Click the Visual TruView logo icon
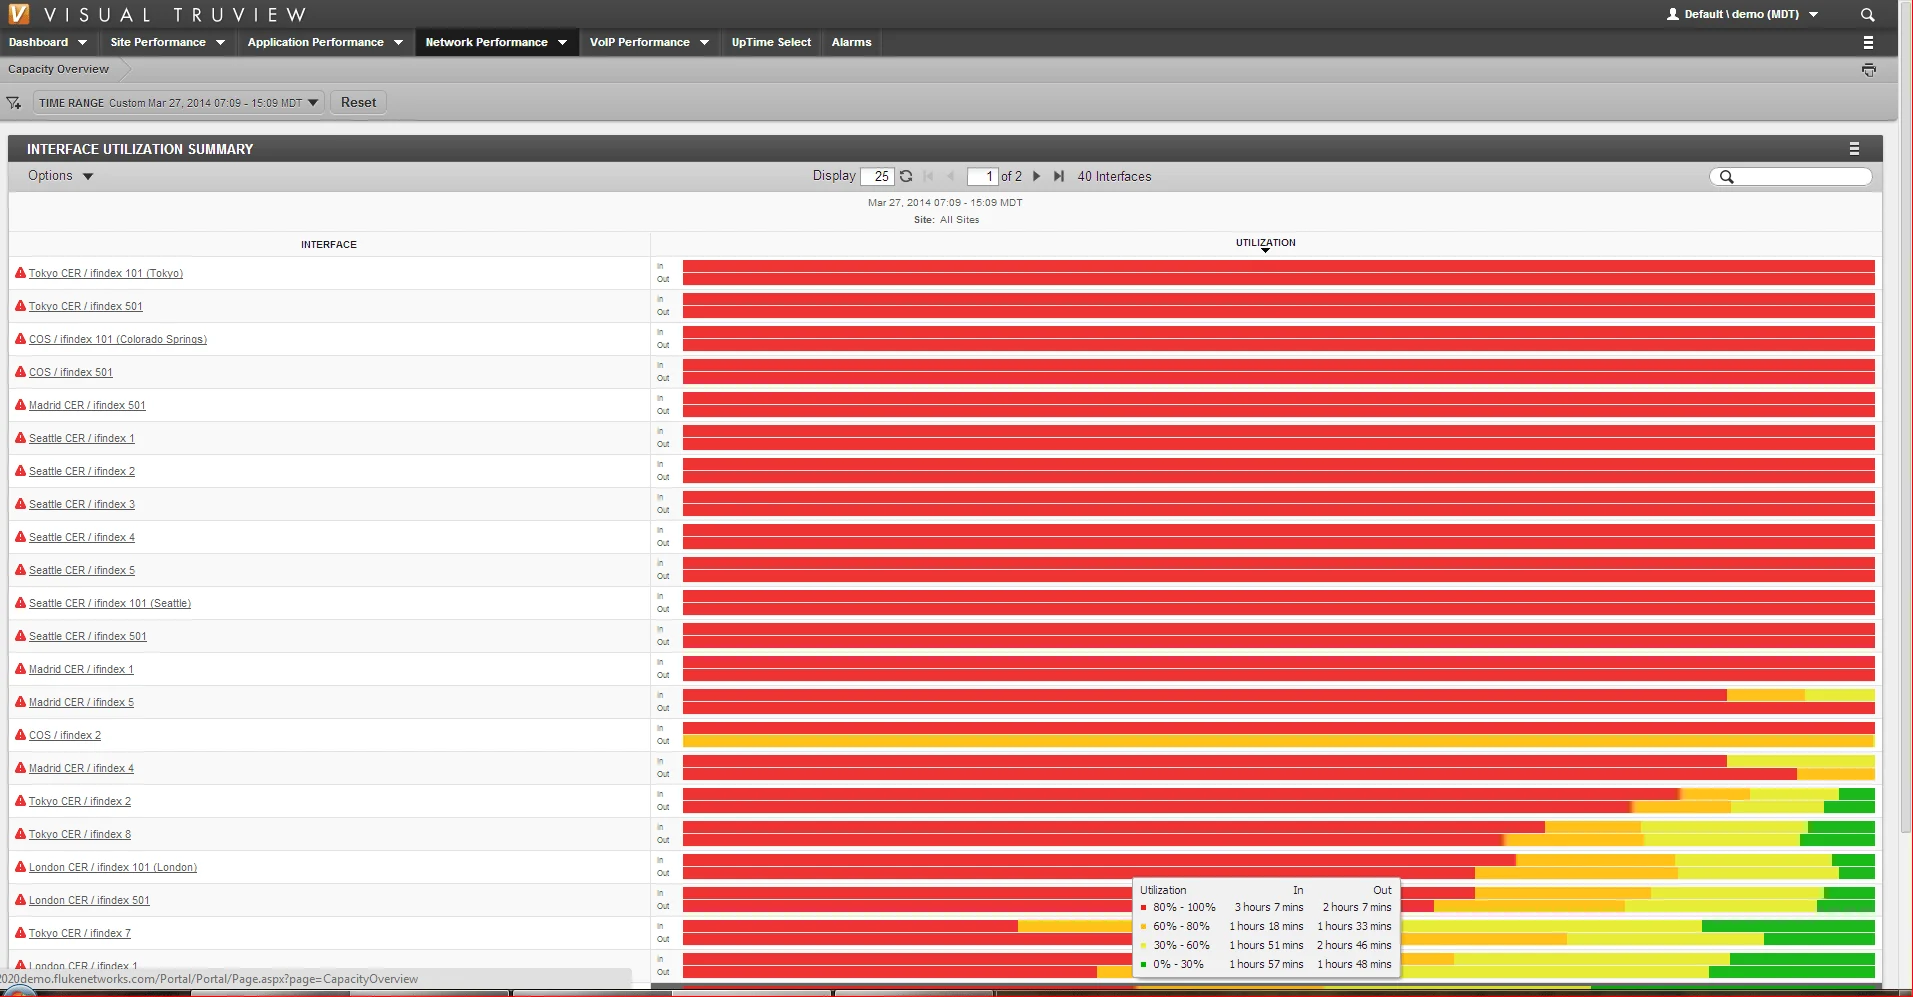The width and height of the screenshot is (1913, 997). (x=19, y=14)
